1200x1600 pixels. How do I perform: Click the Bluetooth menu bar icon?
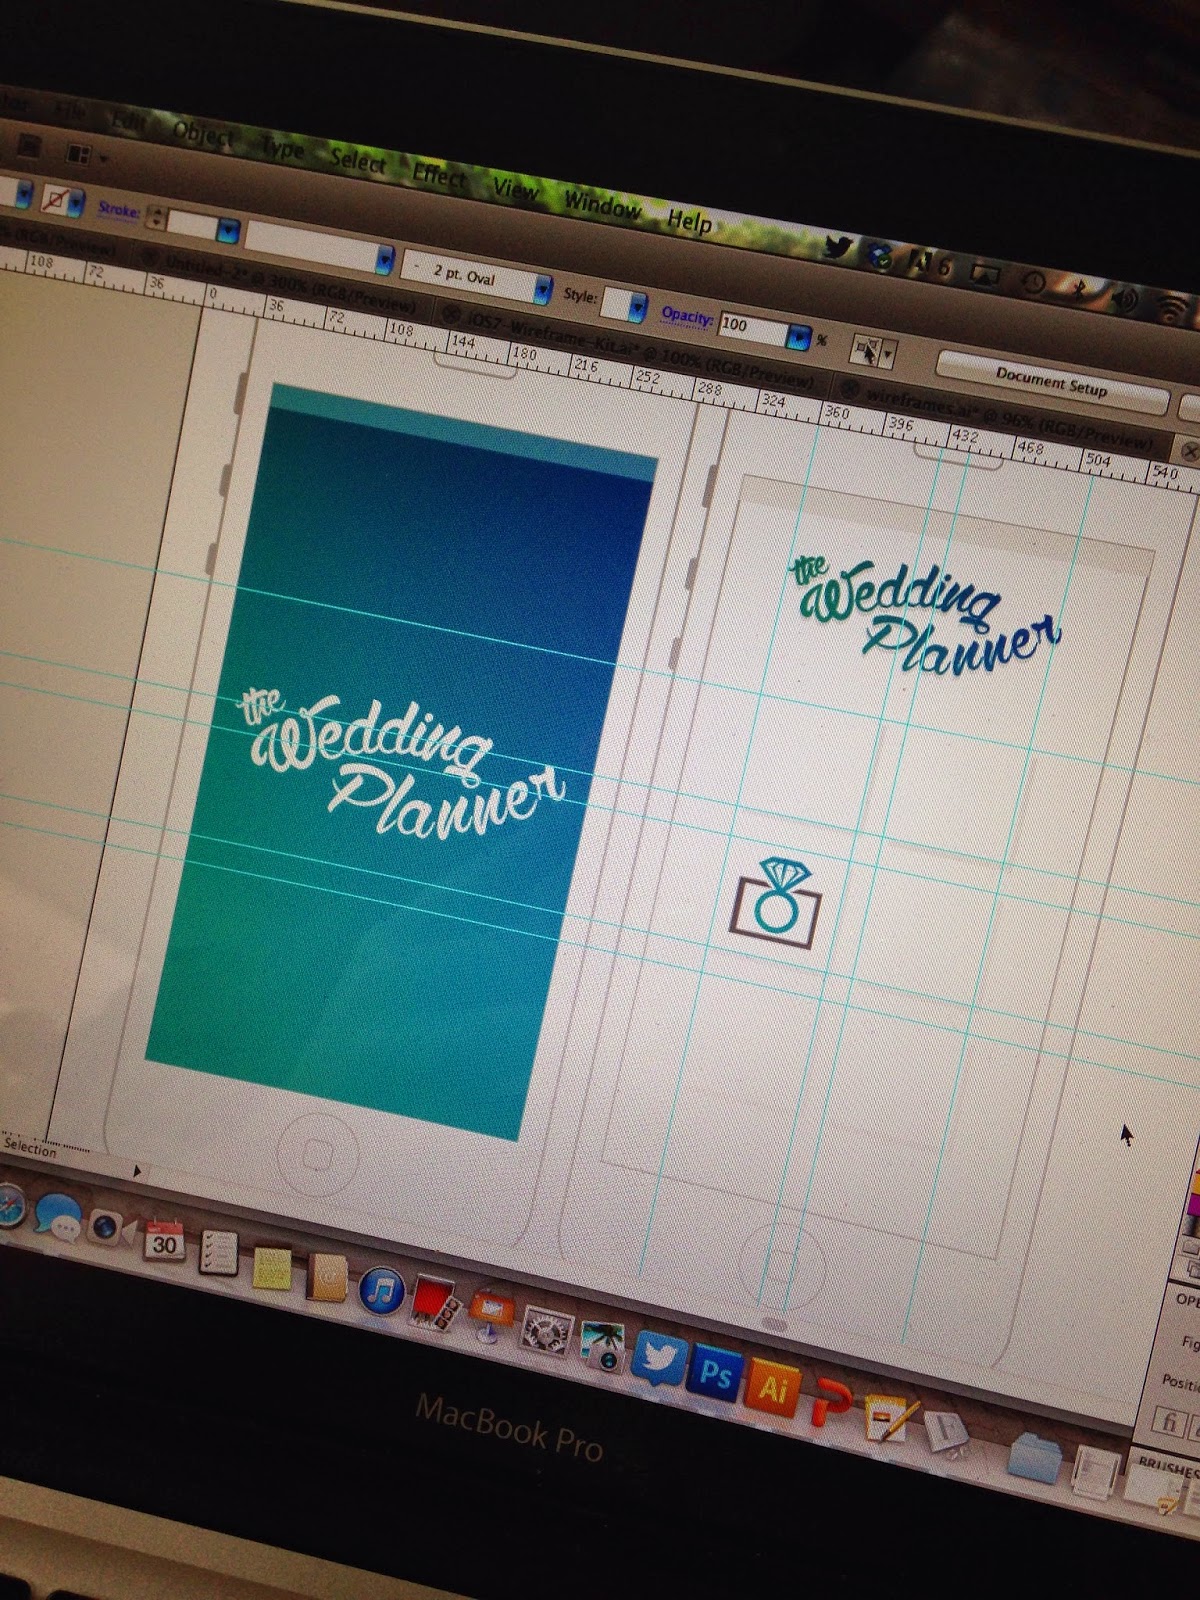[1081, 290]
